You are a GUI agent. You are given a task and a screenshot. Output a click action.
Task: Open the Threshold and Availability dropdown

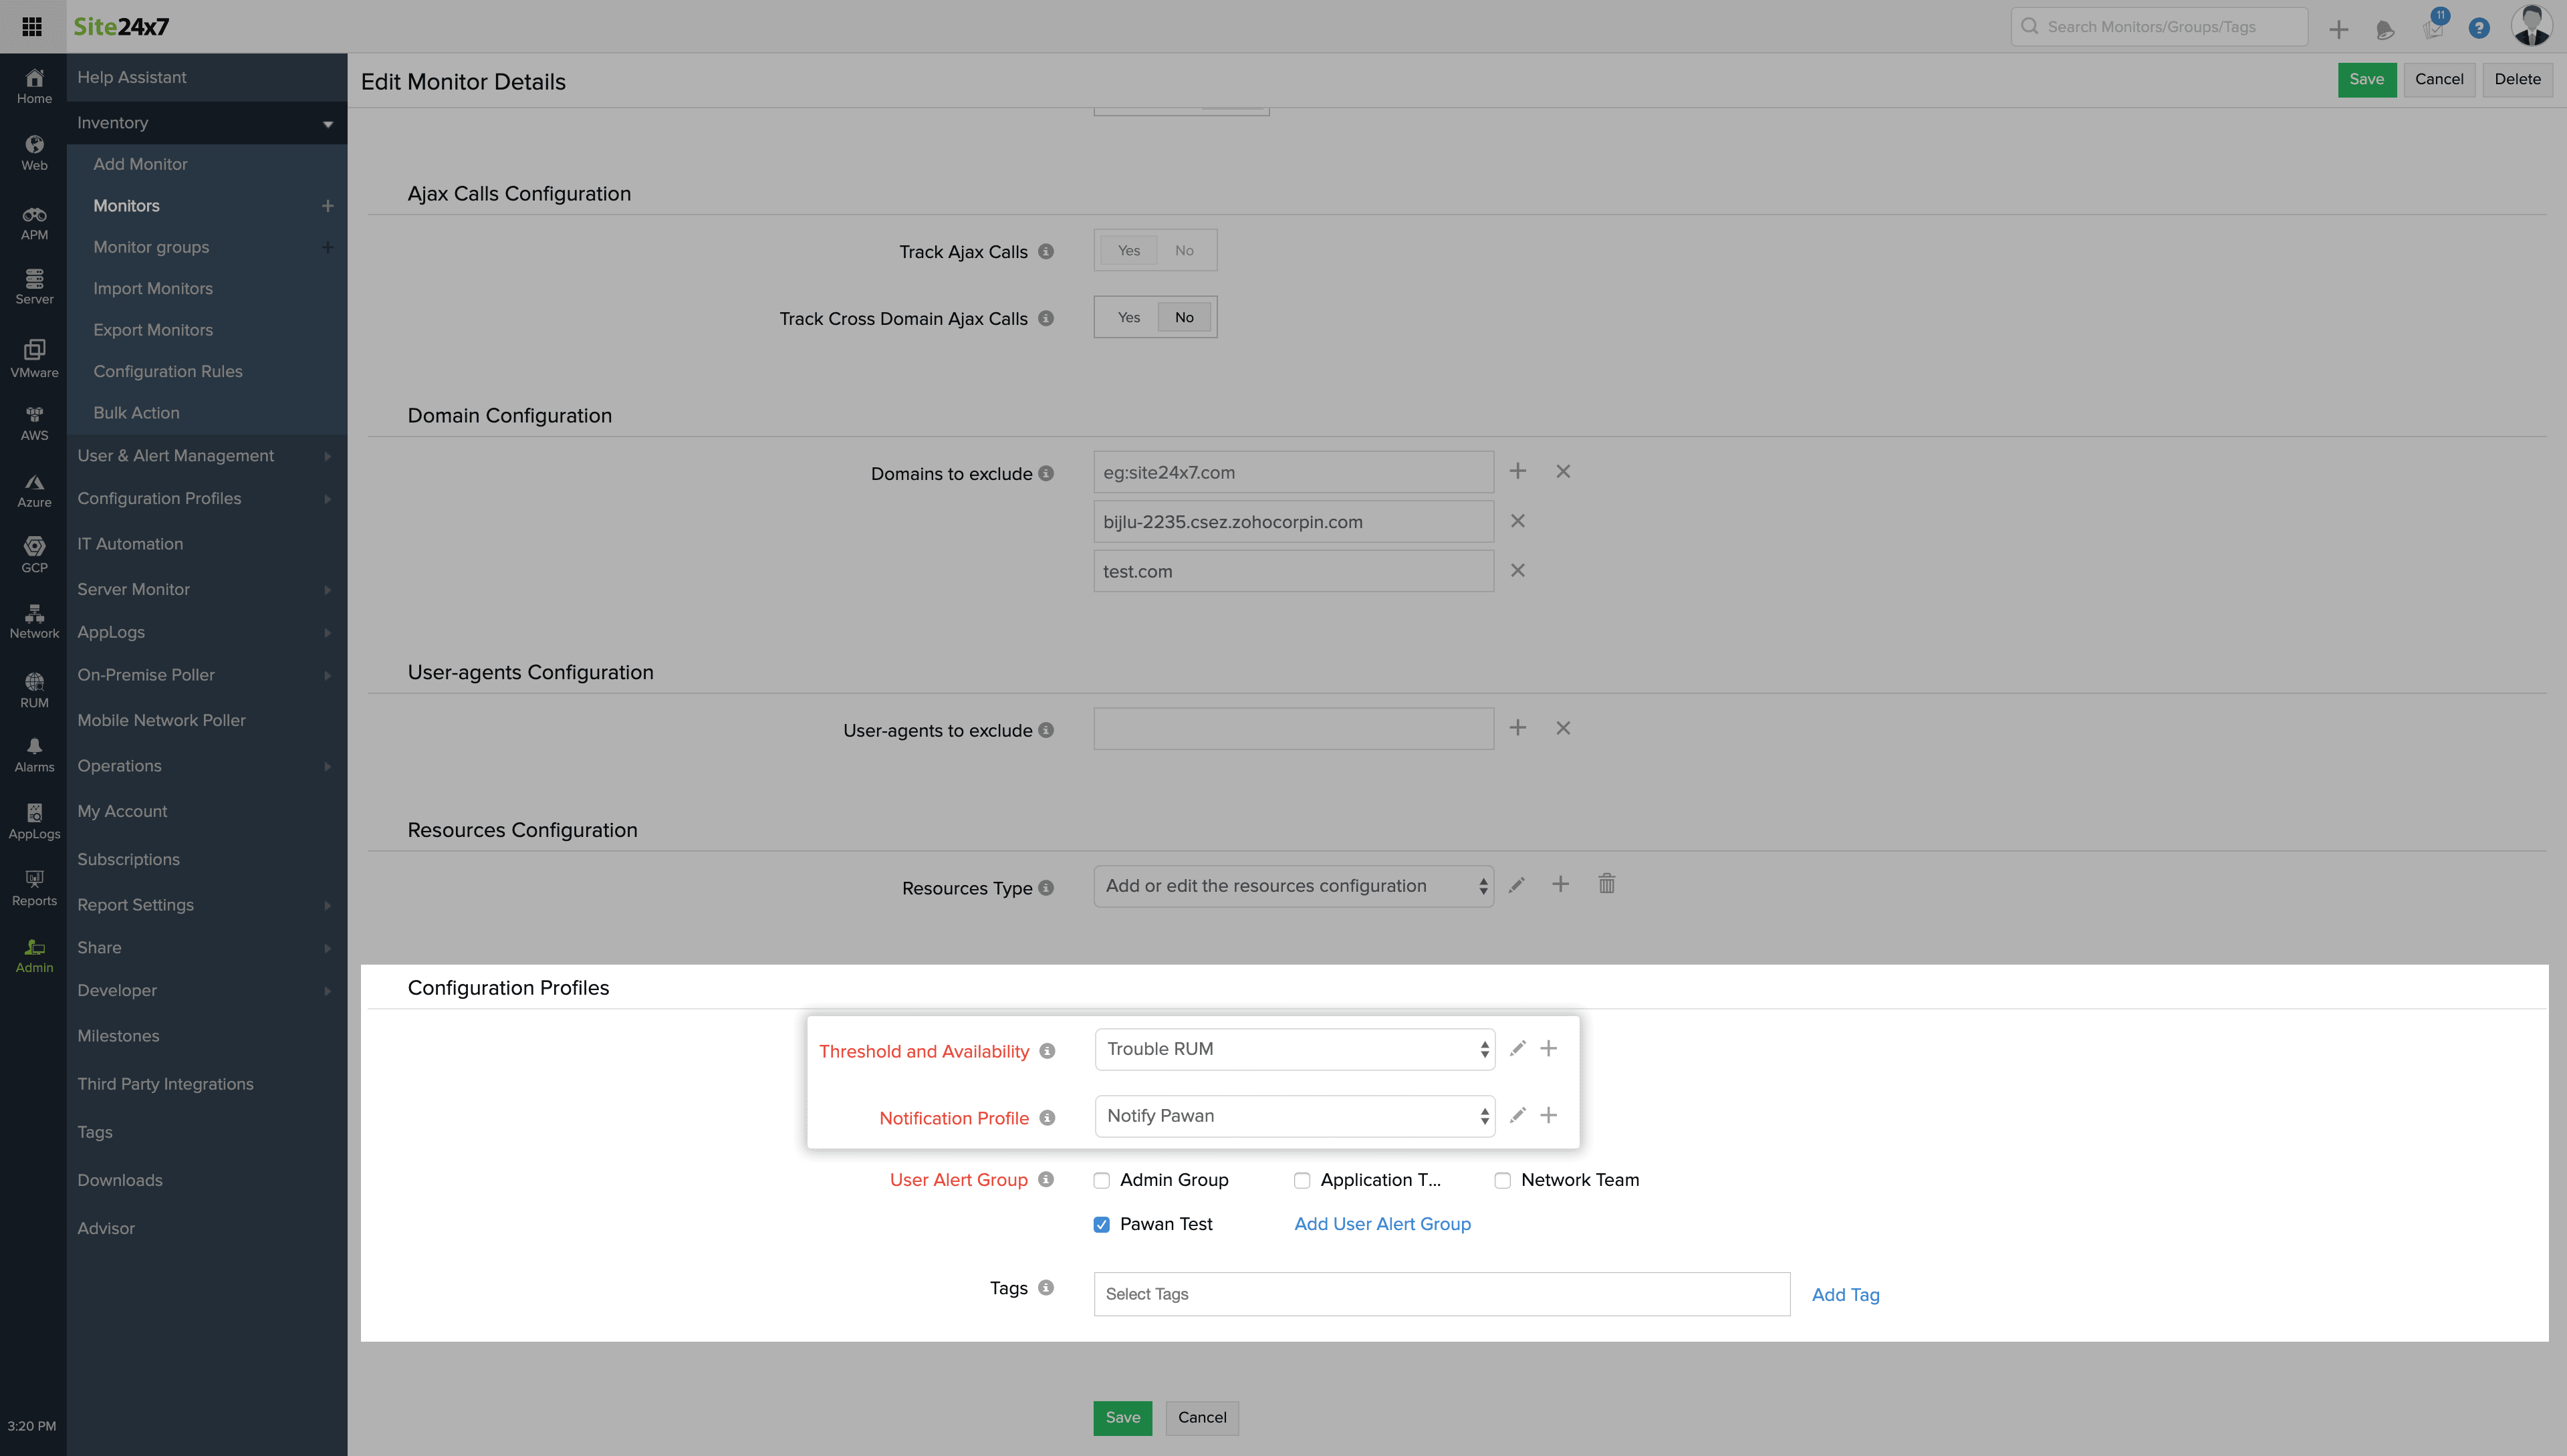coord(1294,1049)
